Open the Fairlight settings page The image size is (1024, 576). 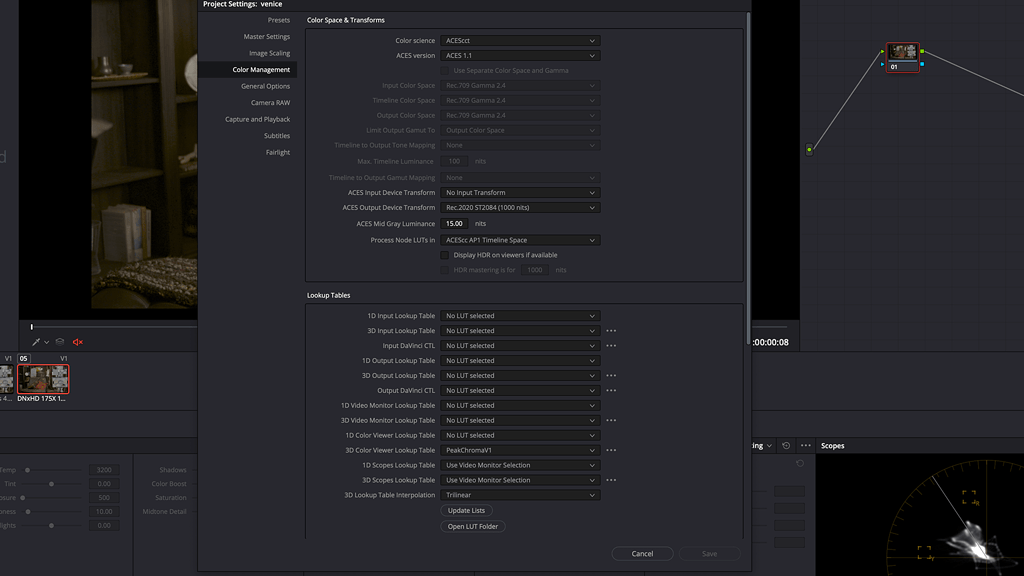pos(277,152)
